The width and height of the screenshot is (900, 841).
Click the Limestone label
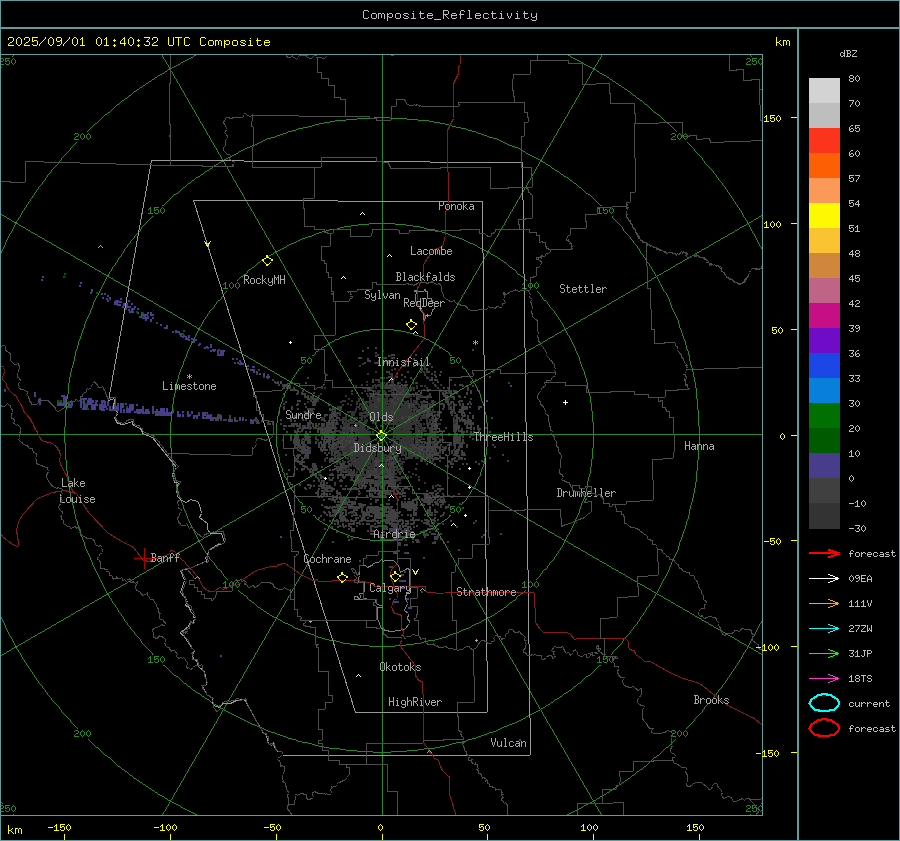click(189, 386)
